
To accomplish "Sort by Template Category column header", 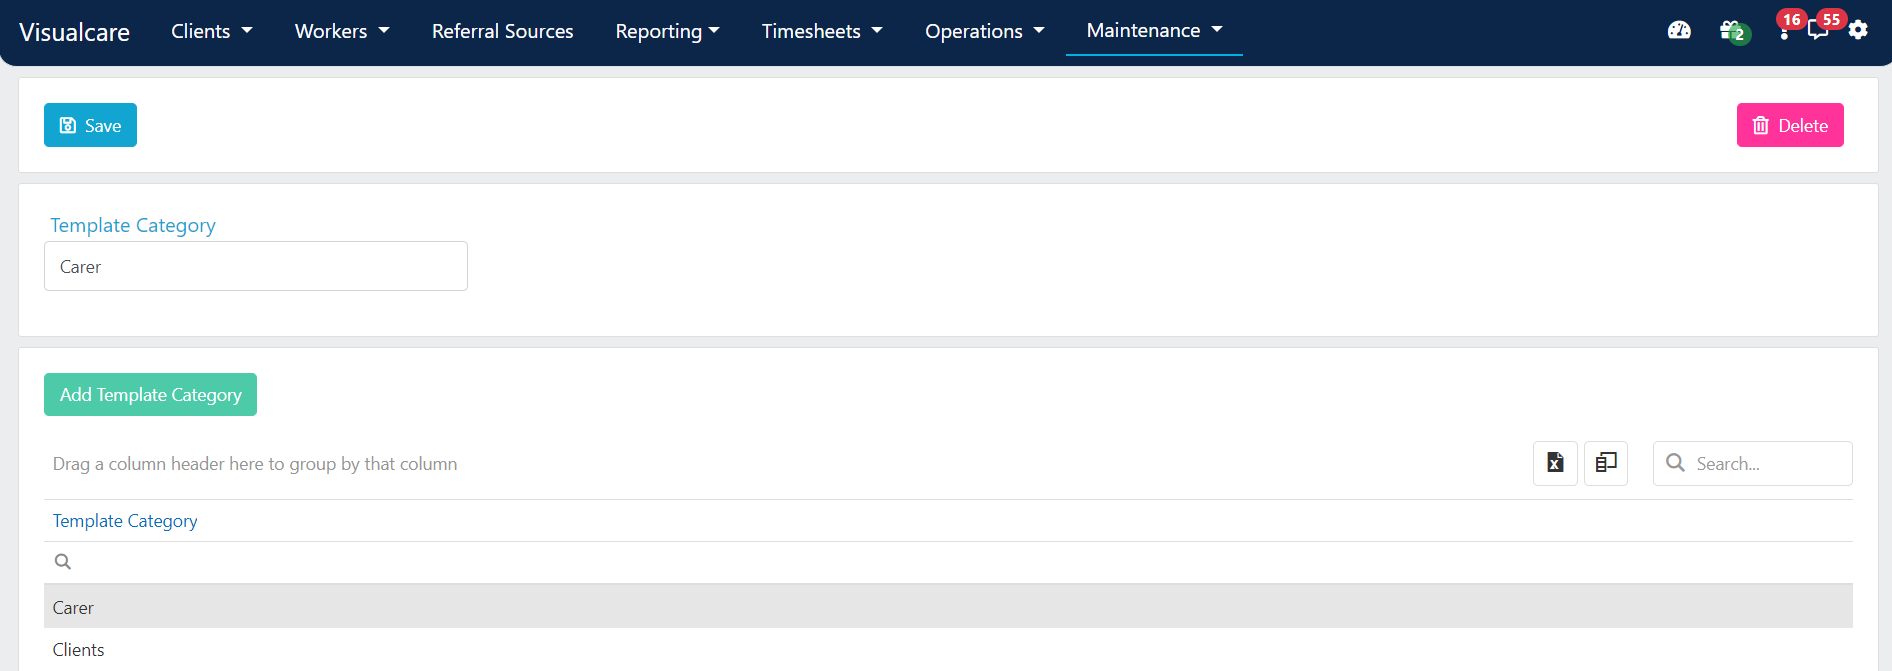I will click(x=125, y=521).
